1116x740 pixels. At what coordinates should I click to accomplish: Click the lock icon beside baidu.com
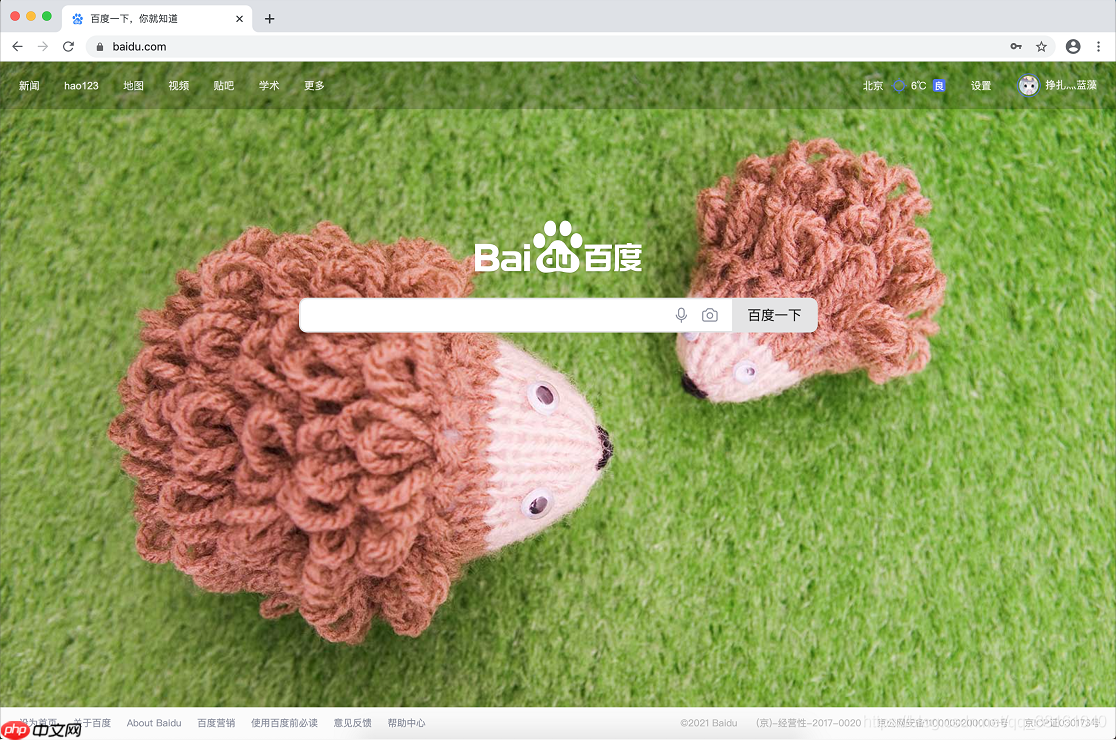click(100, 46)
